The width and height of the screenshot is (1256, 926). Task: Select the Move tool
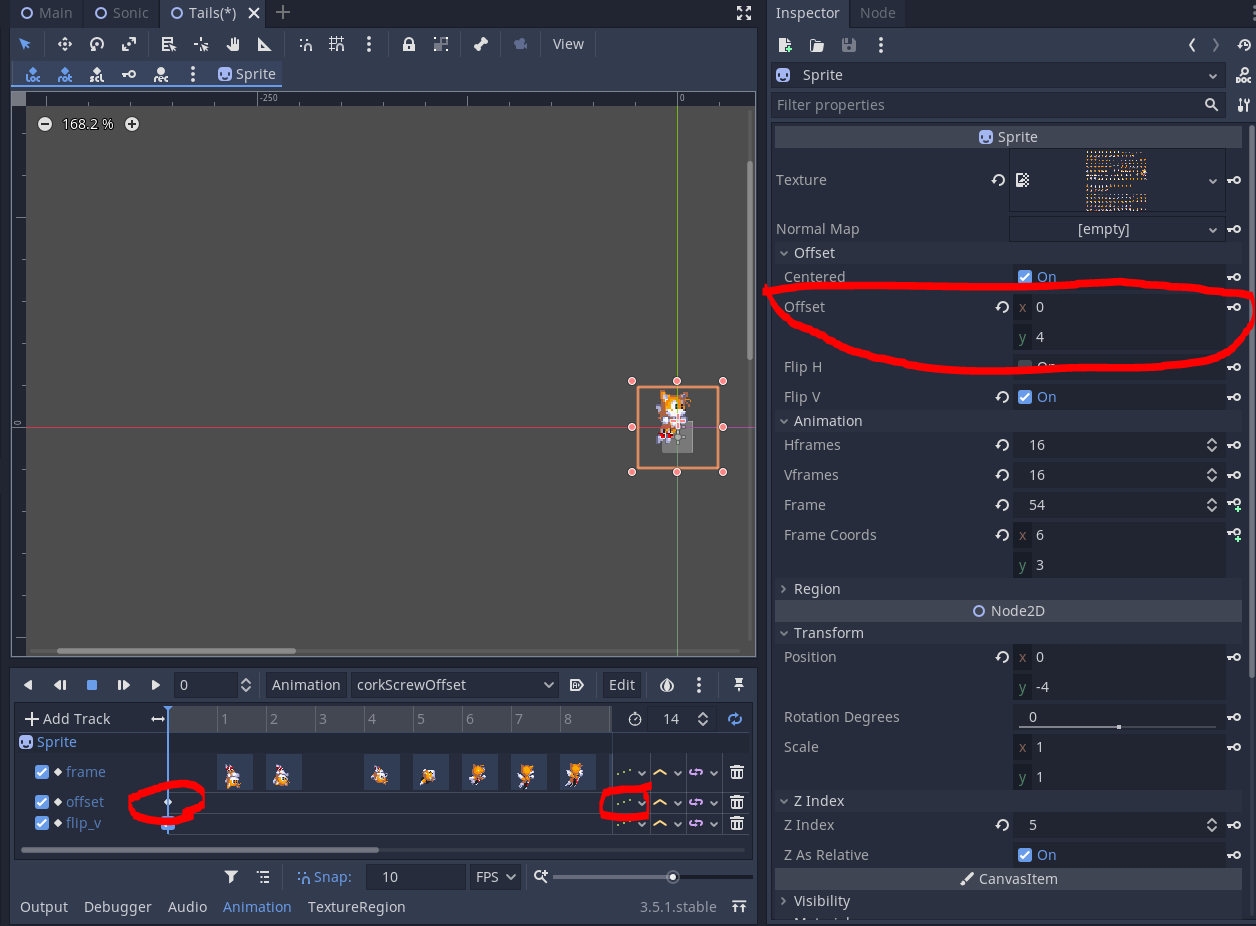64,44
